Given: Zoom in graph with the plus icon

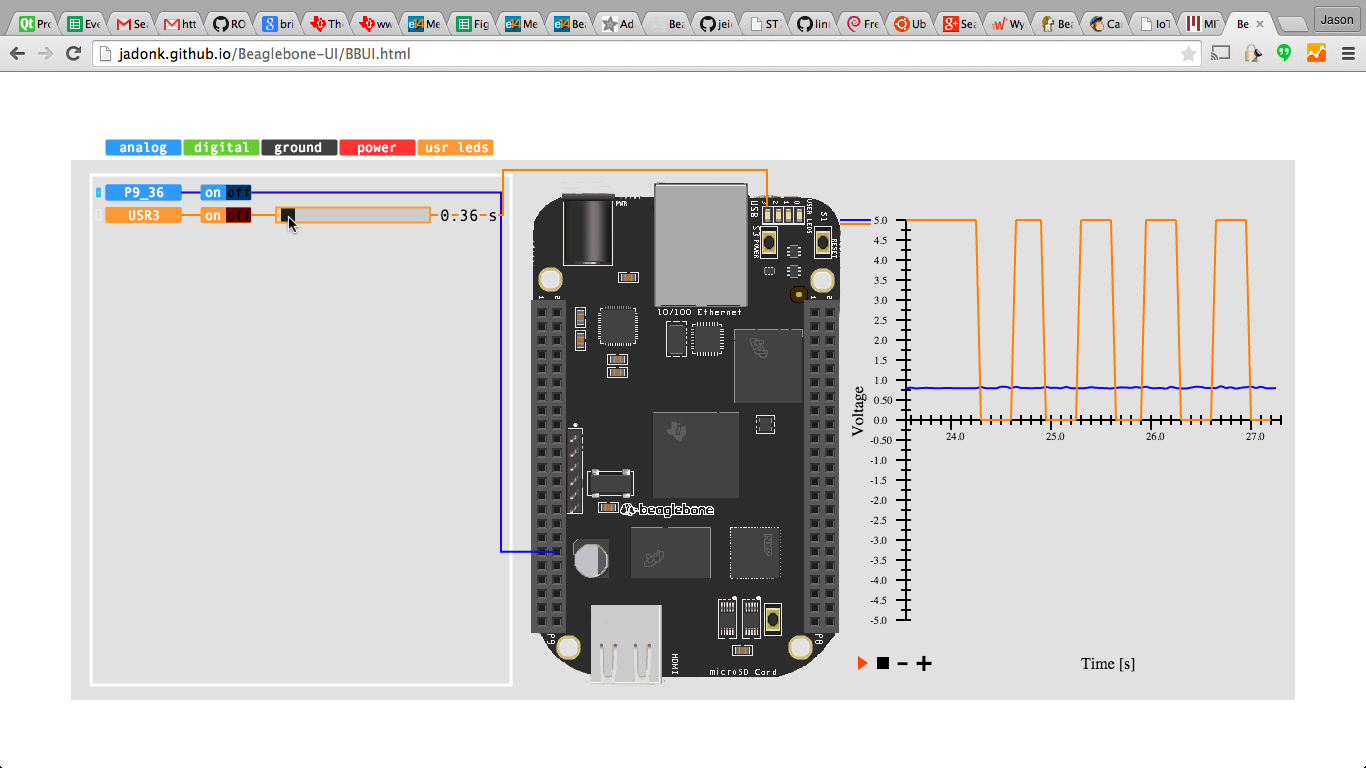Looking at the screenshot, I should coord(924,663).
